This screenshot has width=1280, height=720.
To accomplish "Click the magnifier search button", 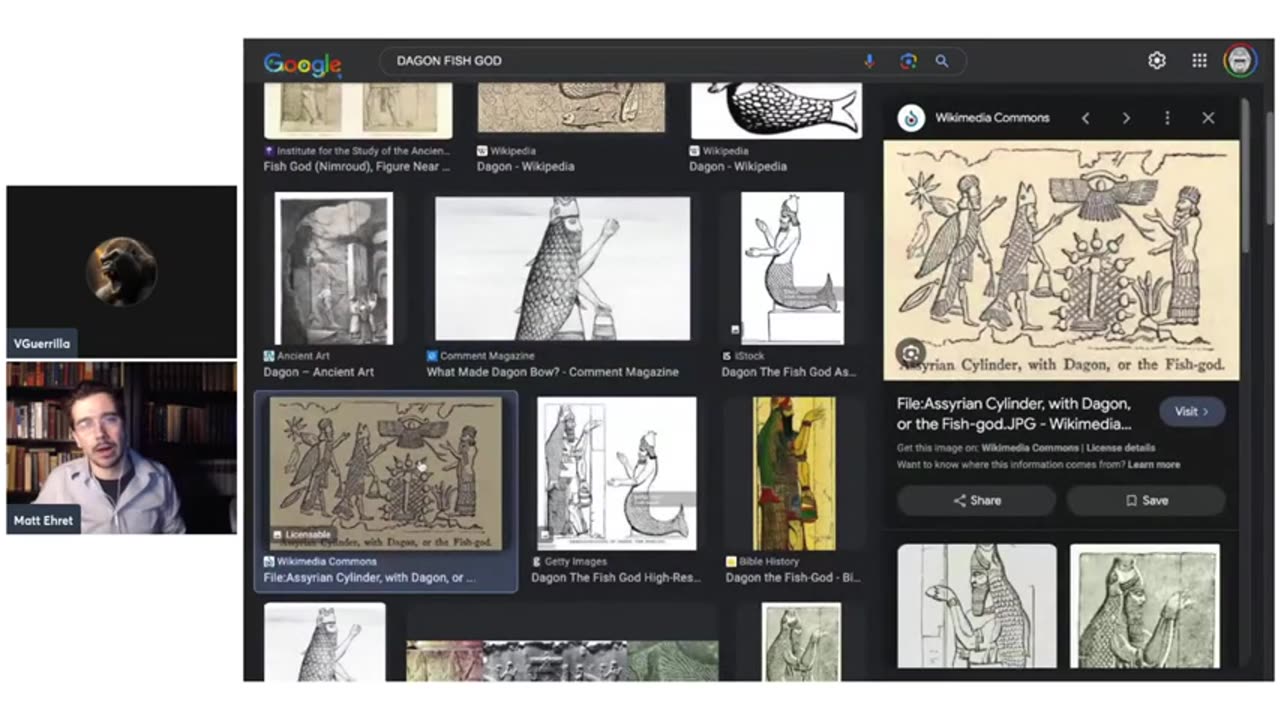I will (x=942, y=61).
